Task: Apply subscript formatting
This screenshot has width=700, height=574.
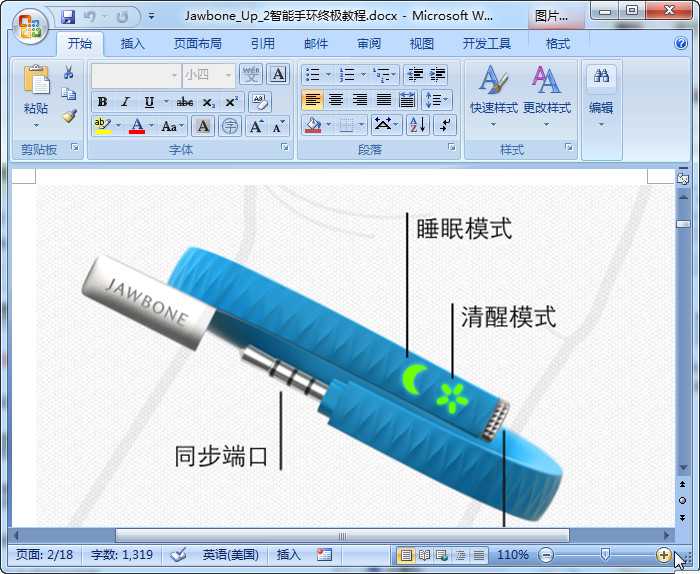Action: point(208,102)
